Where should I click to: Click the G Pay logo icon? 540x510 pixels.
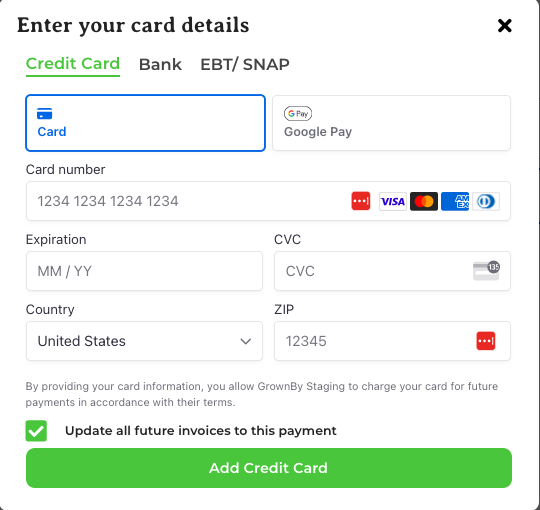298,113
